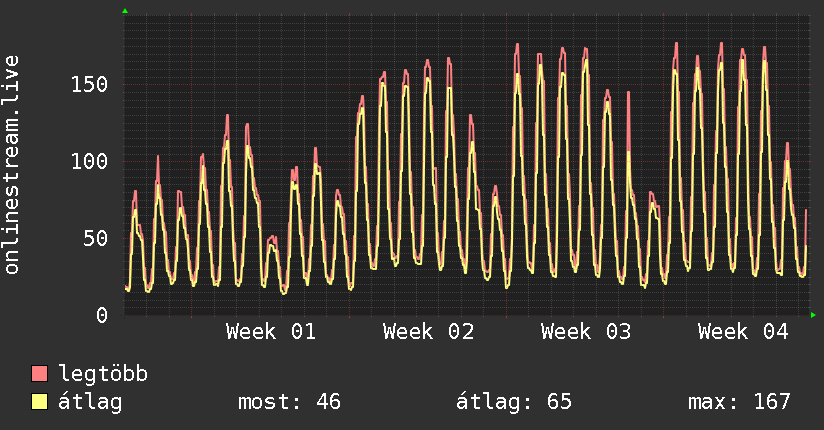
Task: Click the onlinestream.live vertical axis title
Action: (x=11, y=165)
